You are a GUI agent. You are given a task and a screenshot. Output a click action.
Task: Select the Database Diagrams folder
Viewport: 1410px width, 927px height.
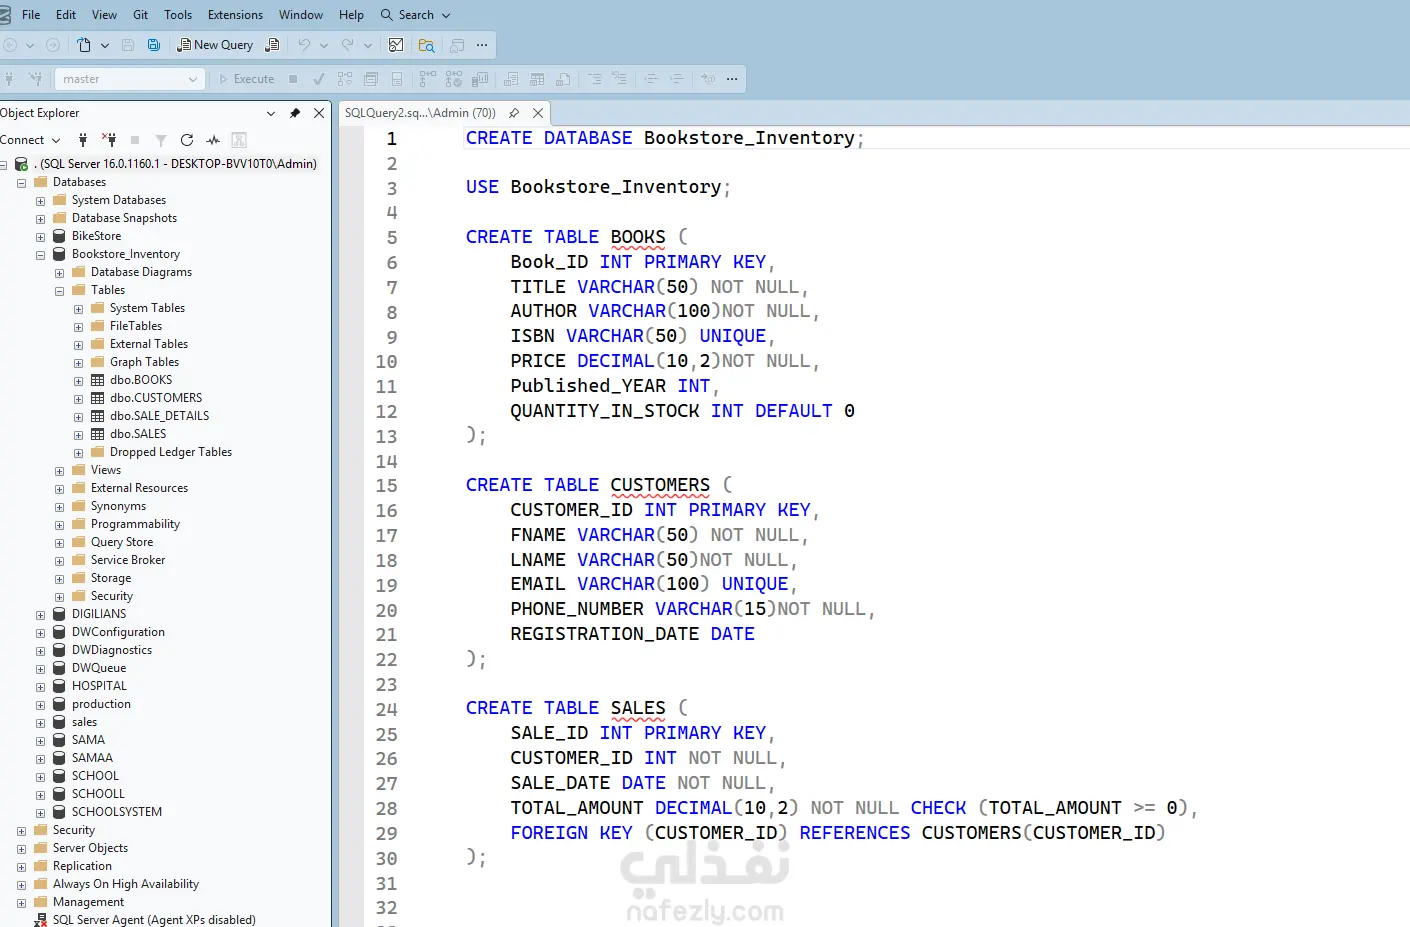(141, 272)
